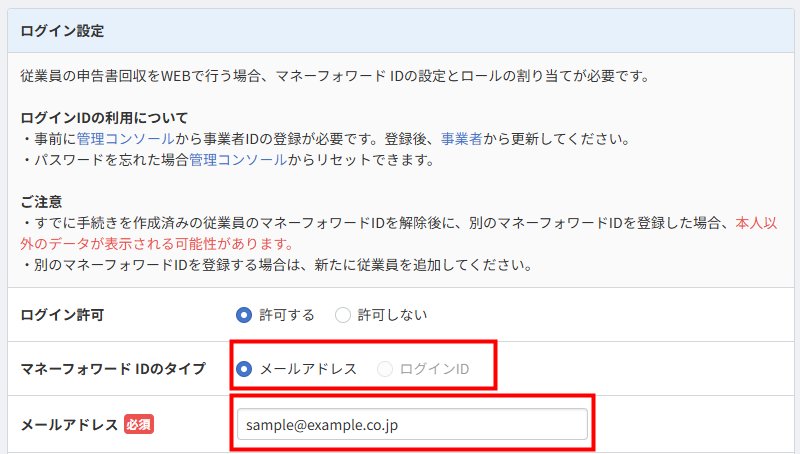Choose the greyed-out ログインID radio option

385,369
